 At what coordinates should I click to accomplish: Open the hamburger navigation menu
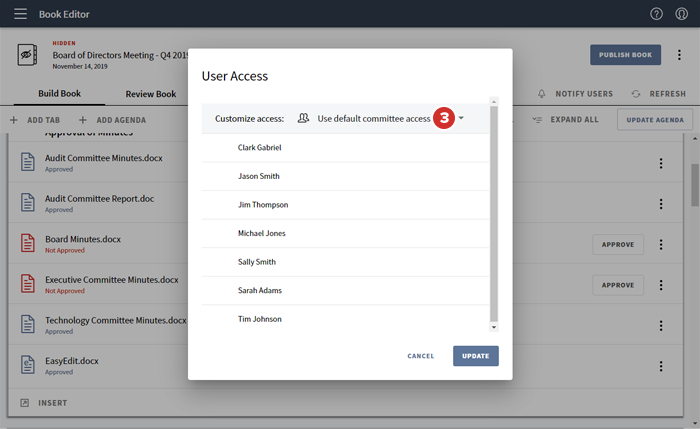pos(20,14)
